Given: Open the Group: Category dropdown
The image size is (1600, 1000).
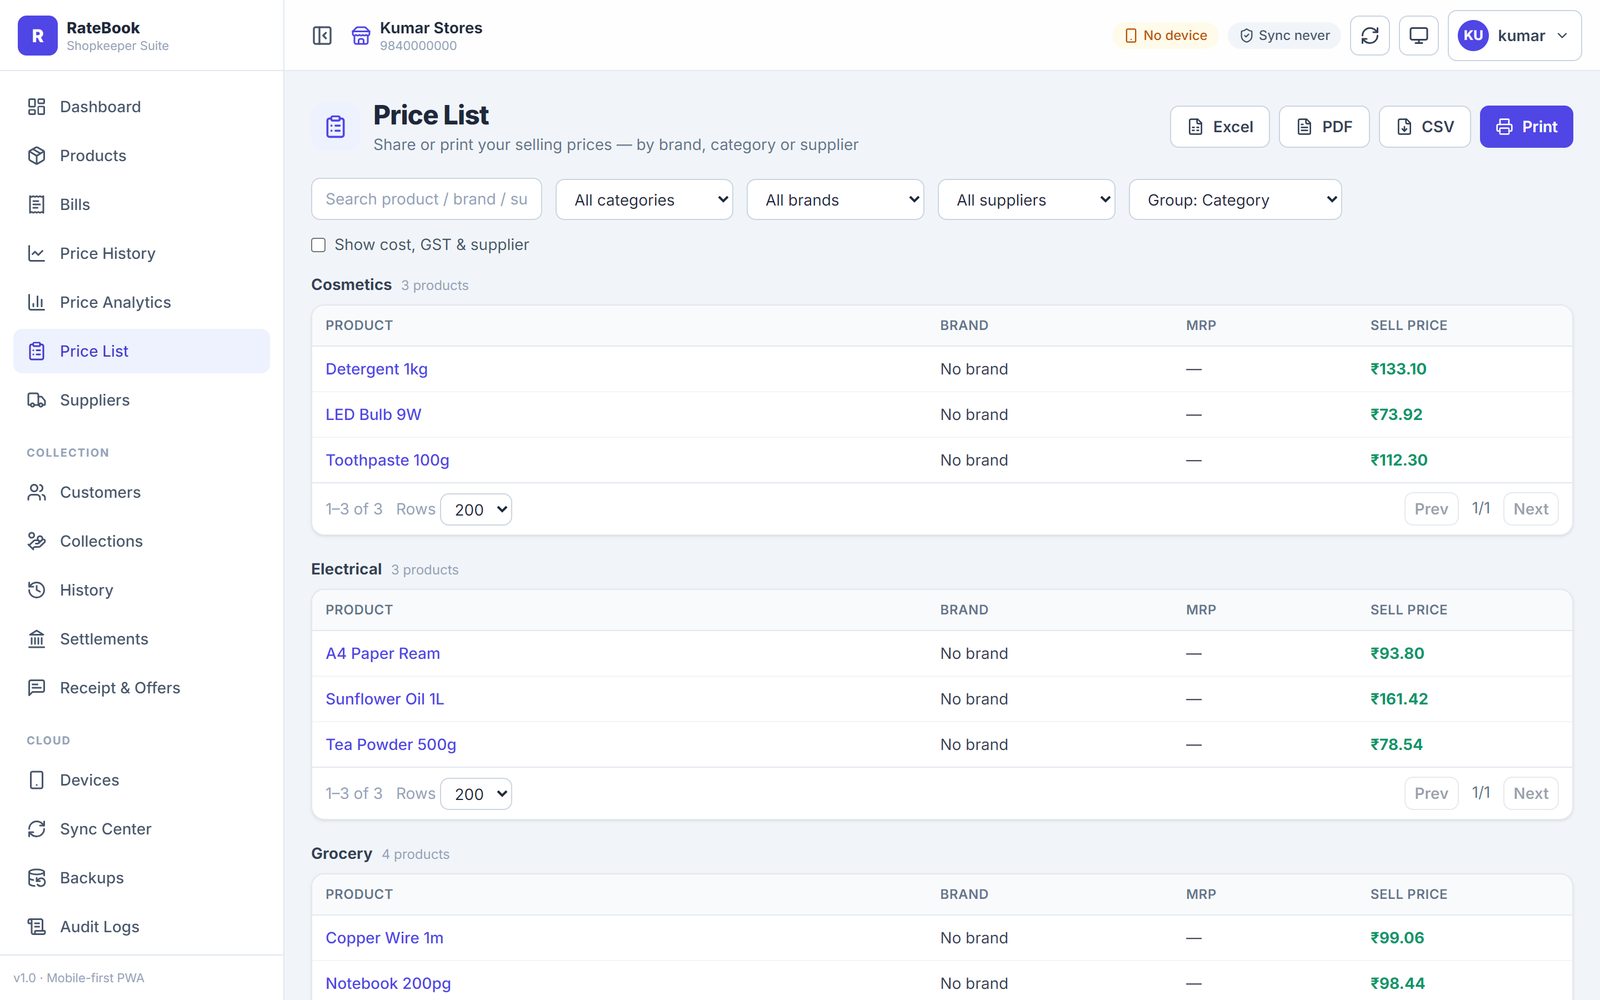Looking at the screenshot, I should [1235, 200].
